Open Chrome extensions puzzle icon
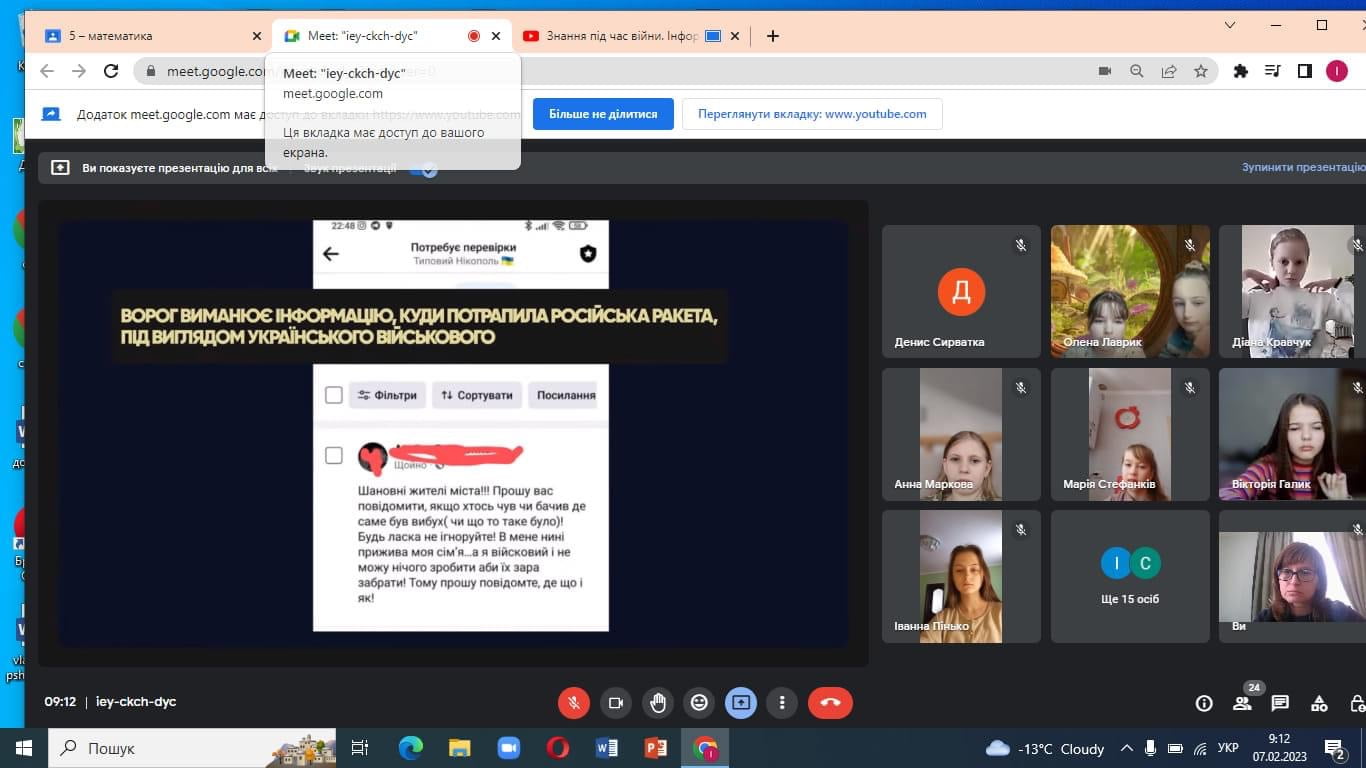Viewport: 1366px width, 768px height. 1241,71
